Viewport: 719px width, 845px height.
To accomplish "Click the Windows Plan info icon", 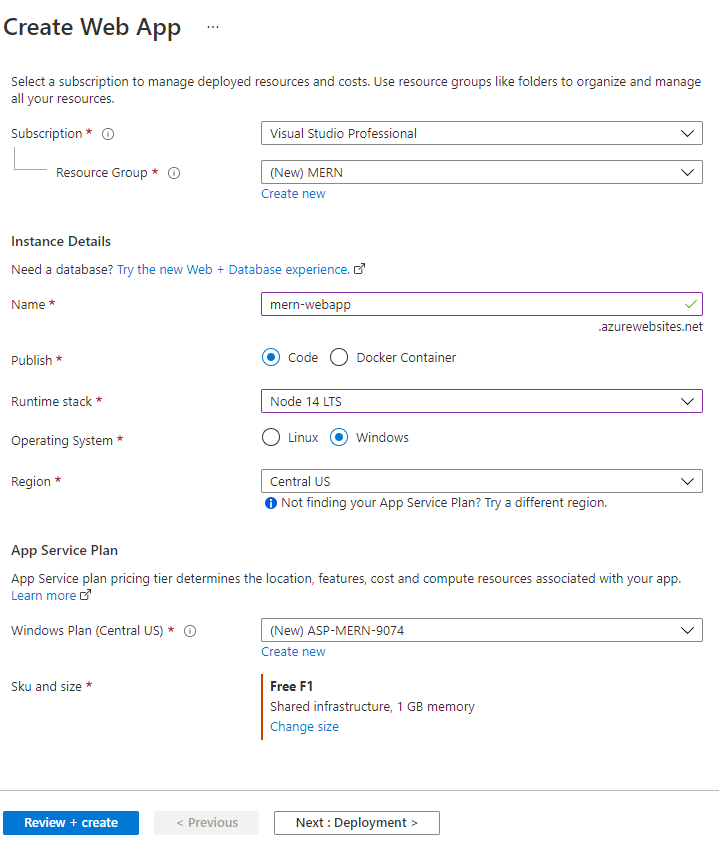I will 189,630.
